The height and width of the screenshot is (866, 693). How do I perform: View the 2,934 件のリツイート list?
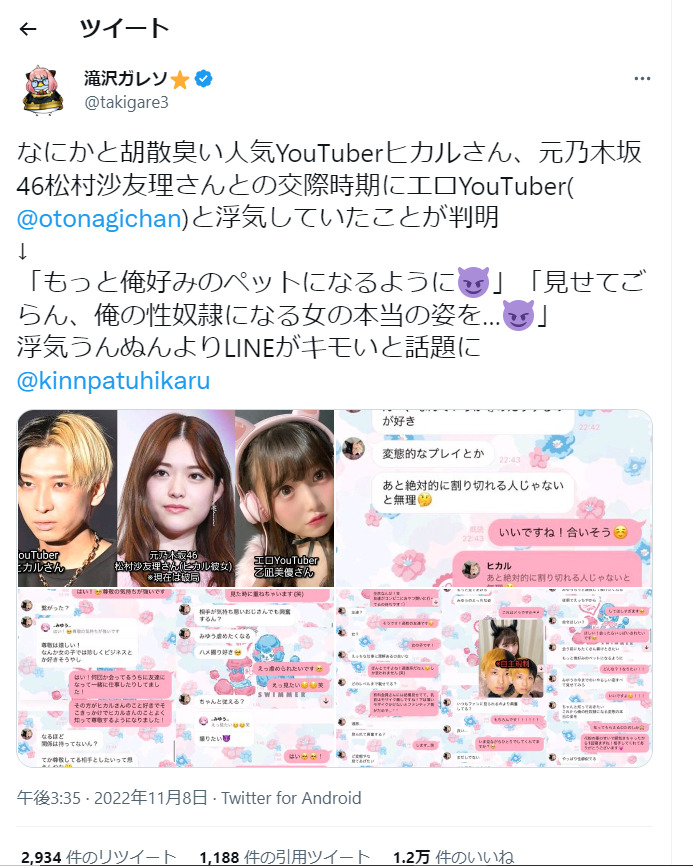pos(98,857)
